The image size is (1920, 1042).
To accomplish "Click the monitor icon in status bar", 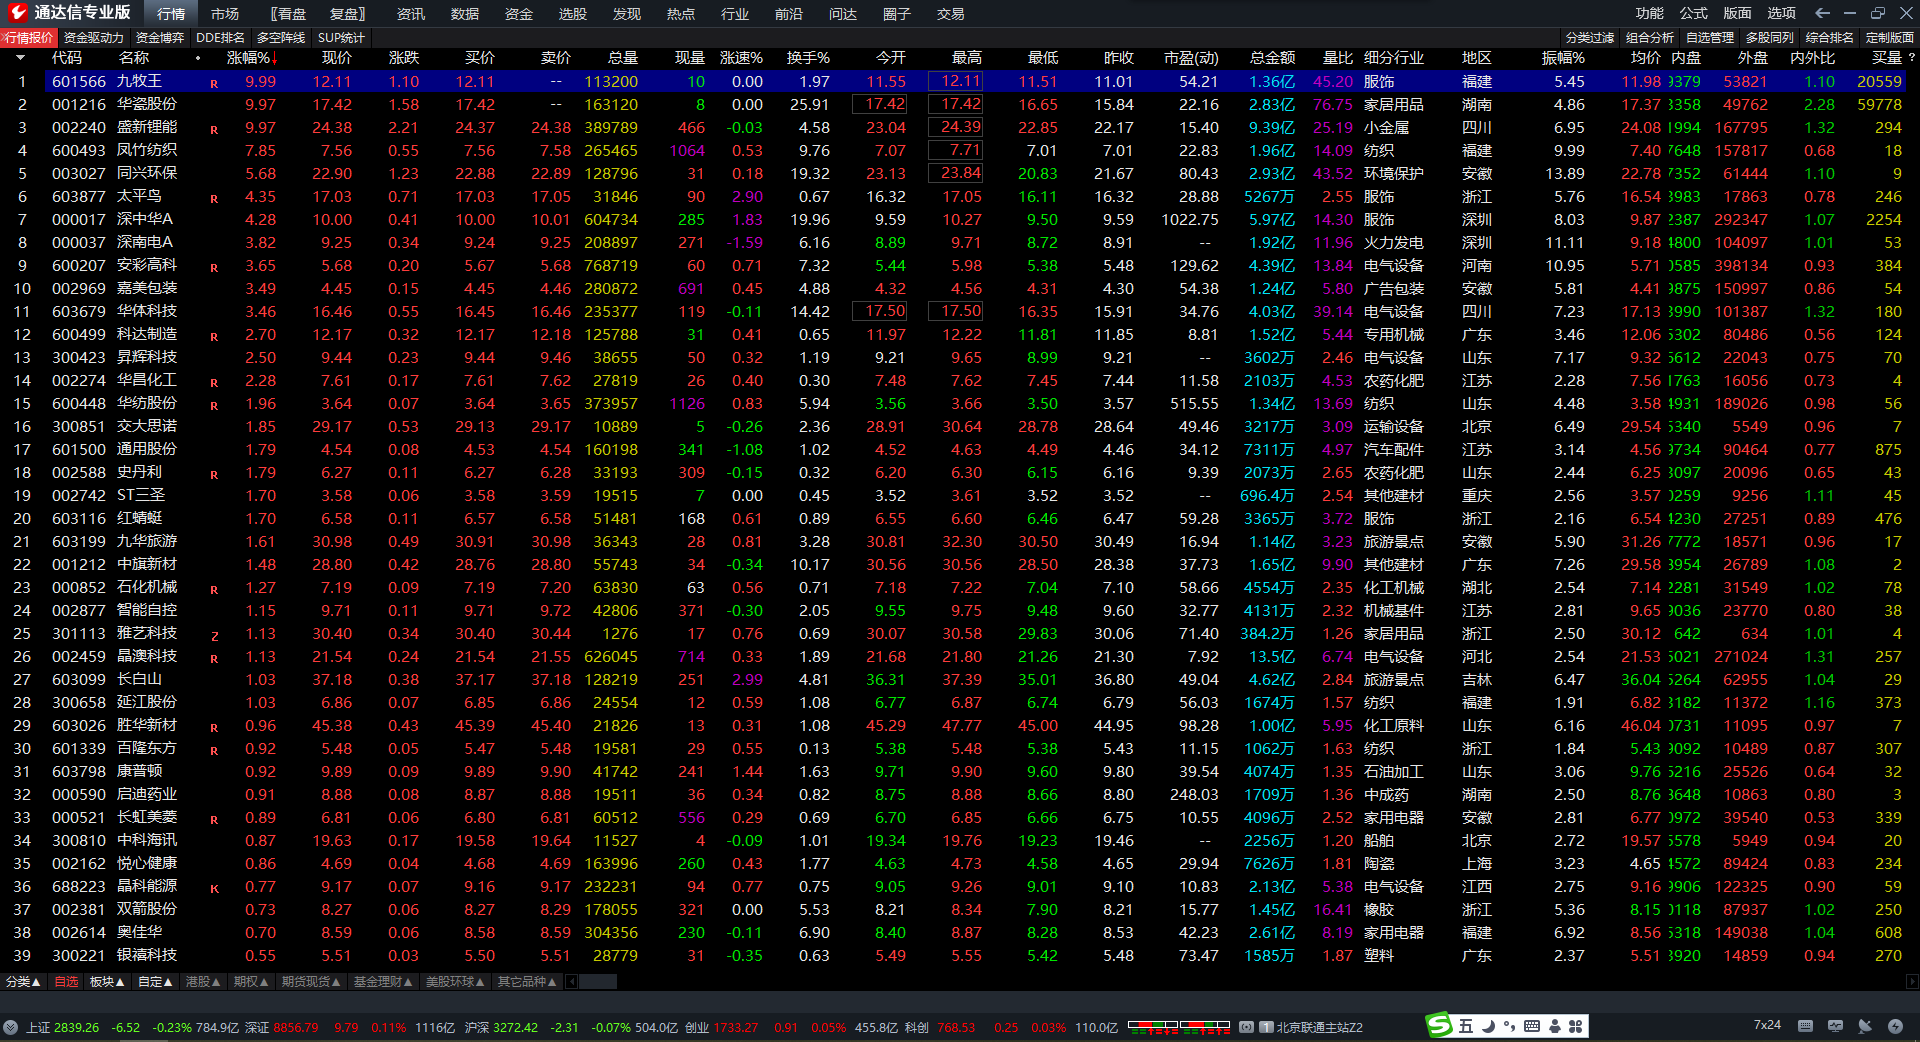I will [1835, 1026].
